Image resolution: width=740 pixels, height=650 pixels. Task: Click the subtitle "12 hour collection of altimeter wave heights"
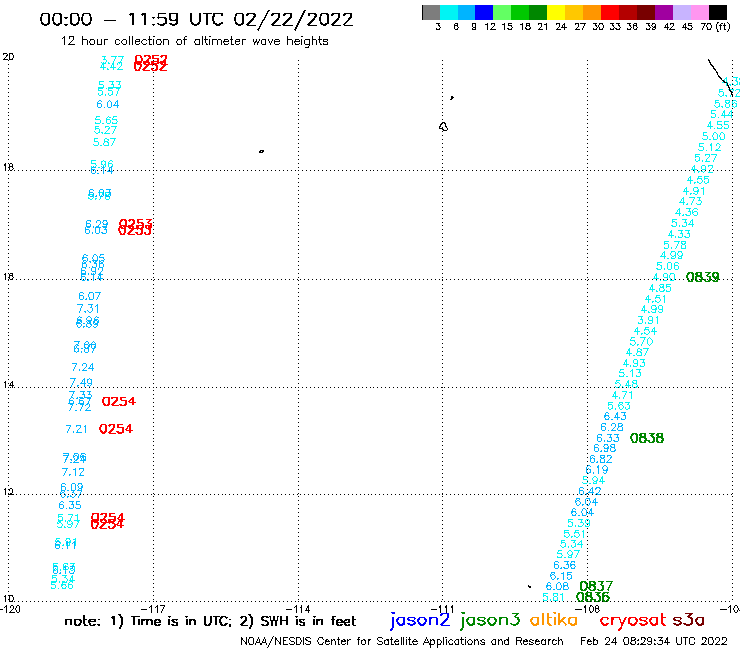click(194, 41)
